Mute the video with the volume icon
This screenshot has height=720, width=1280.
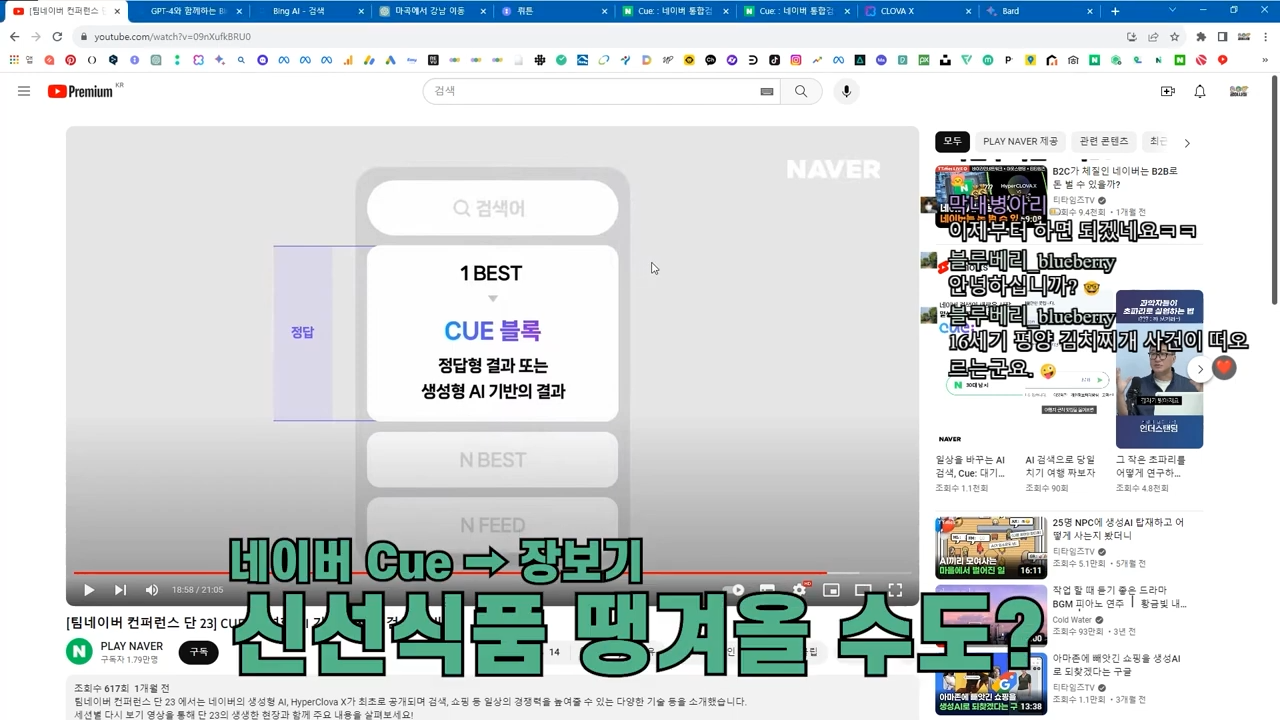(151, 590)
